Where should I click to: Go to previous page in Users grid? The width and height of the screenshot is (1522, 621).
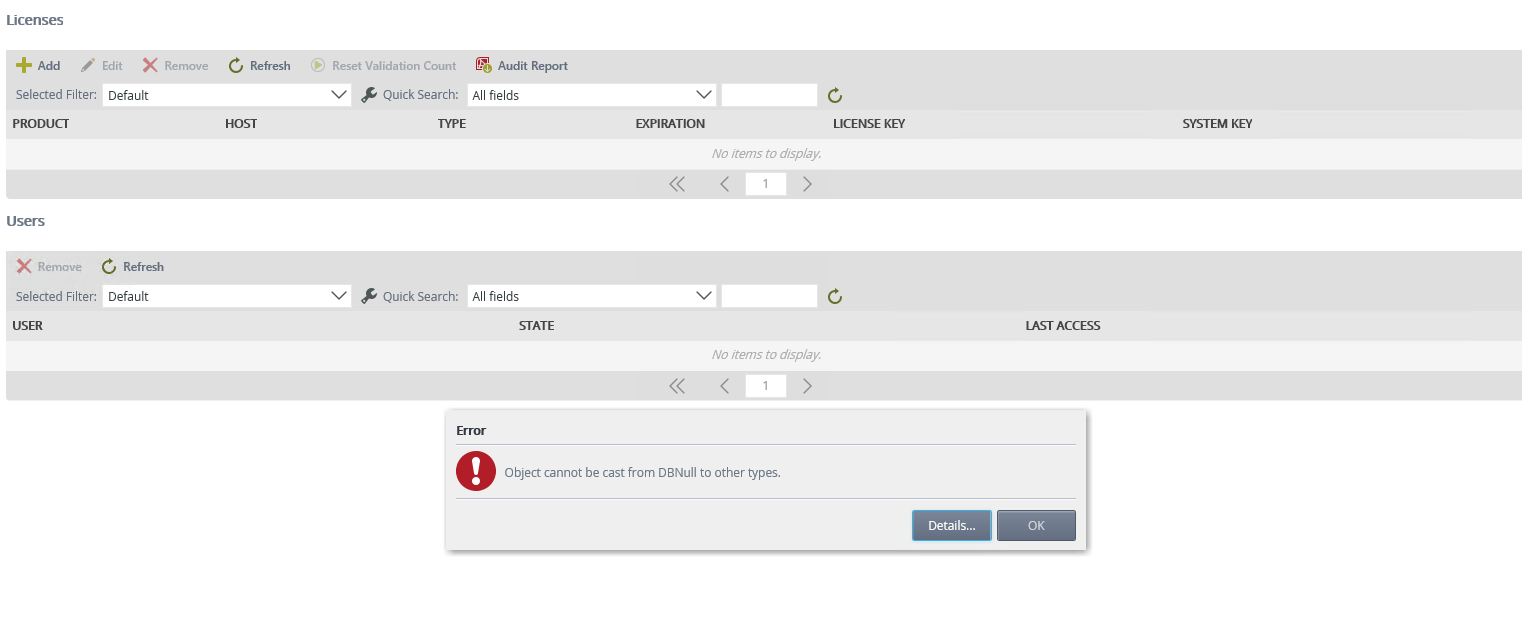coord(725,385)
